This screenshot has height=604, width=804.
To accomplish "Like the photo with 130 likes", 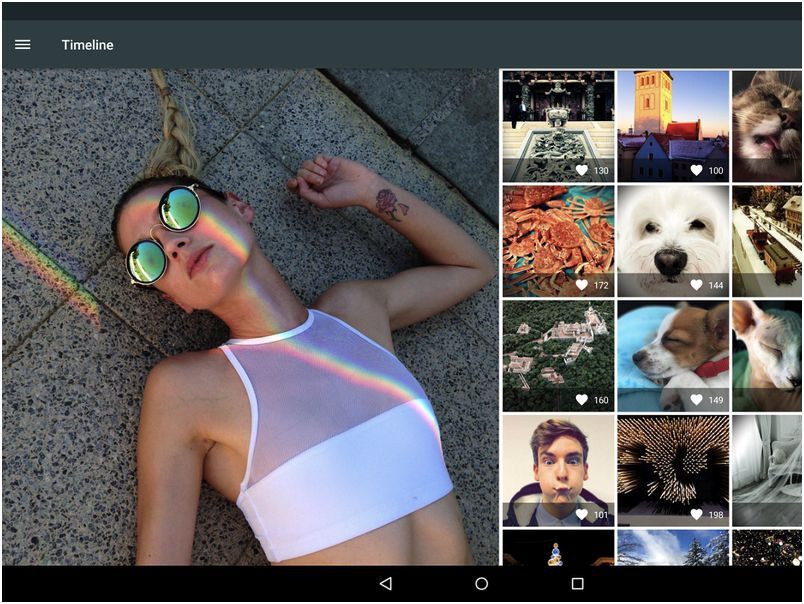I will [x=581, y=170].
